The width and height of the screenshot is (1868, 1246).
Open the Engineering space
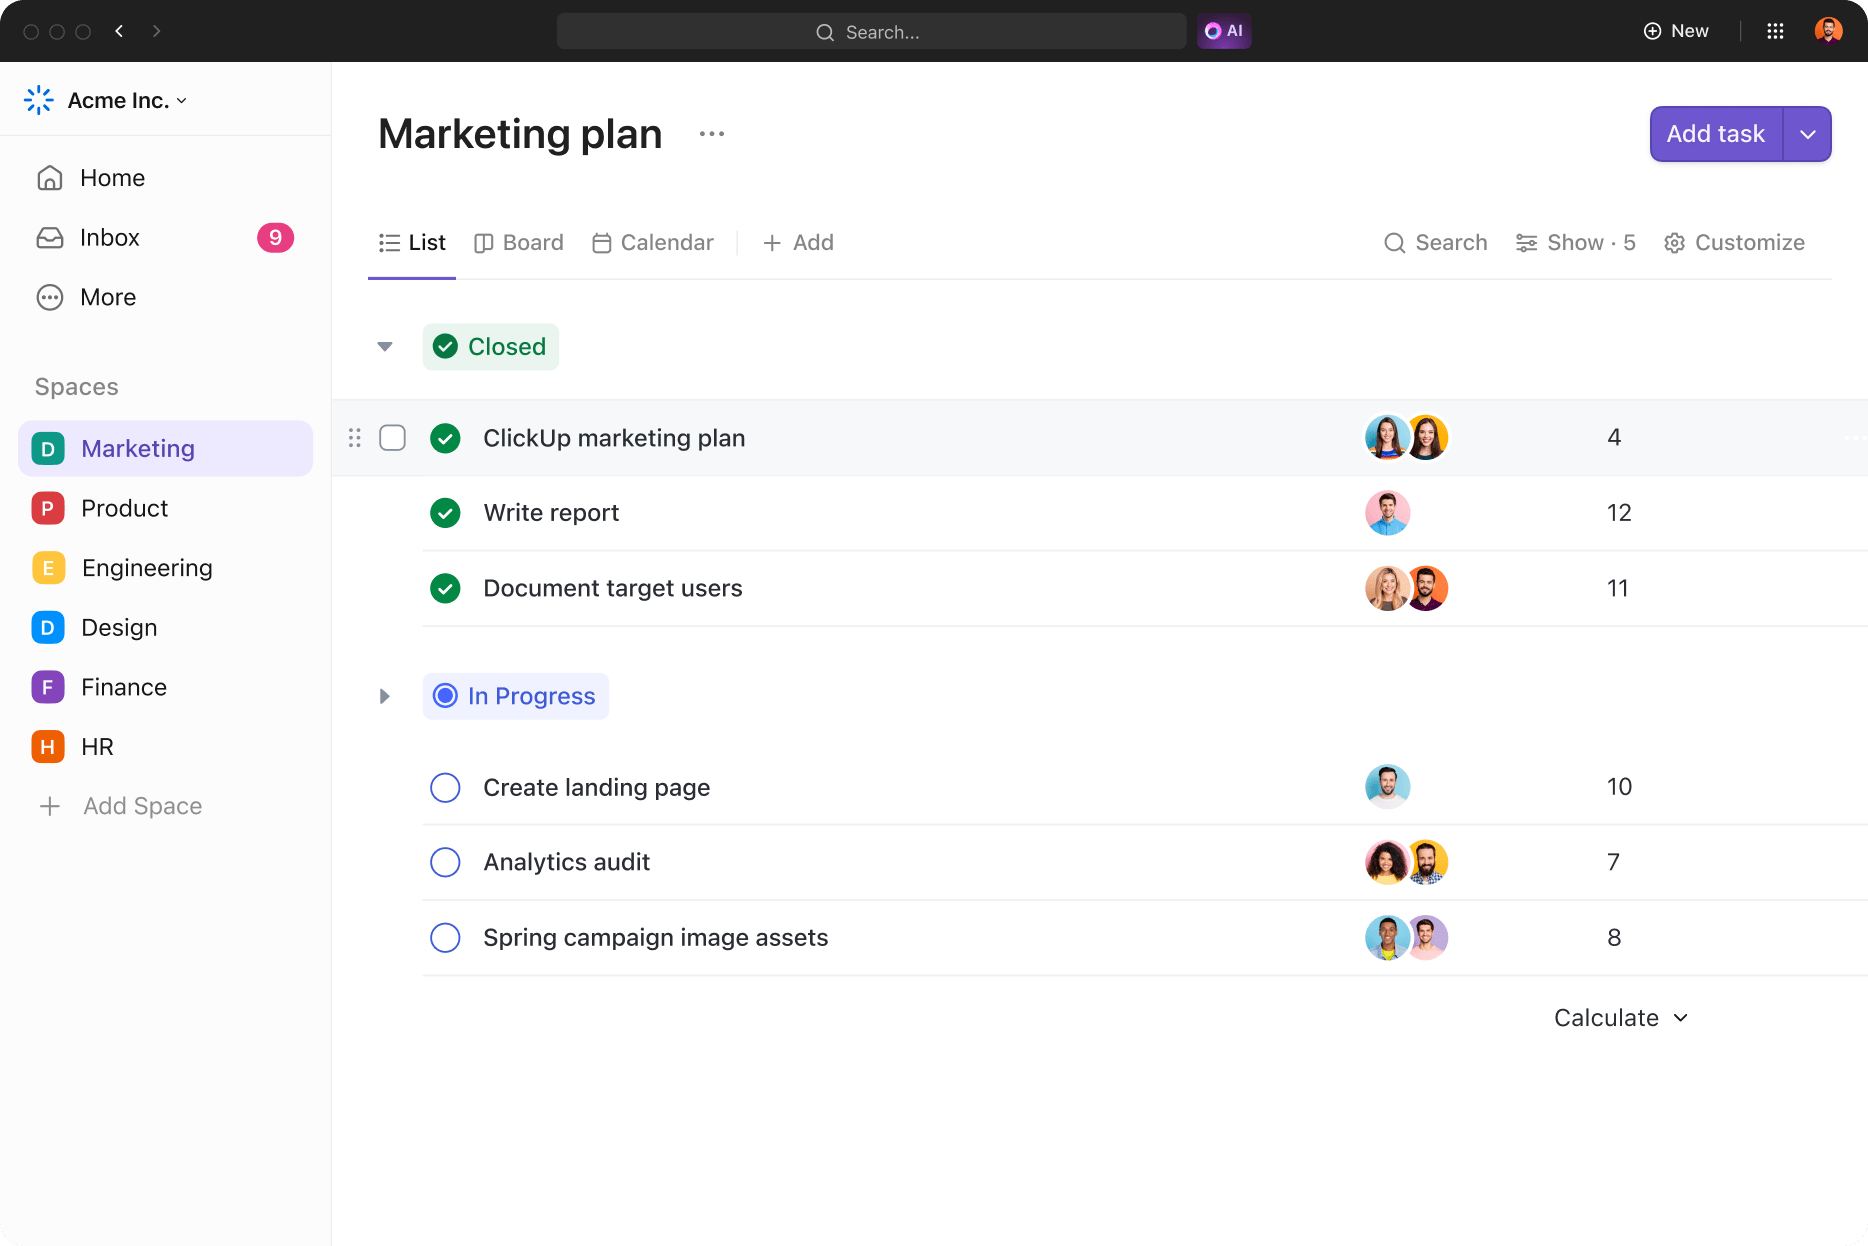pos(146,567)
